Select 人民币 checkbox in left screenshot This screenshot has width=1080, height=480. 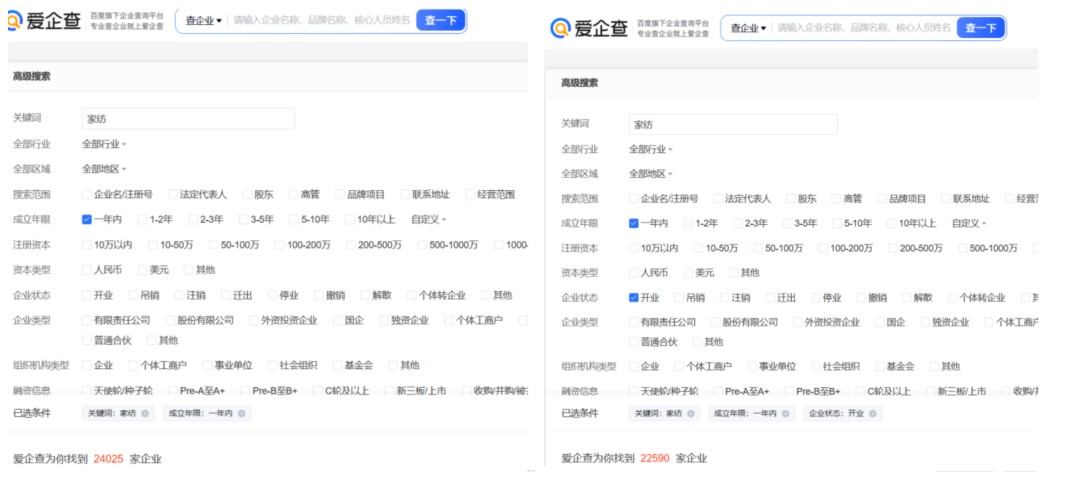[86, 270]
